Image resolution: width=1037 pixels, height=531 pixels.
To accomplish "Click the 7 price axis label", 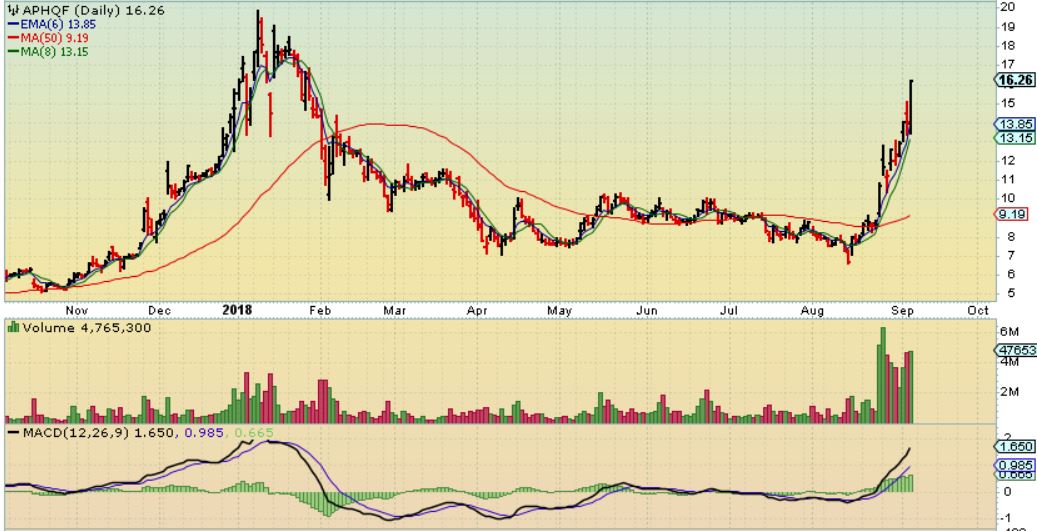I will (x=1011, y=255).
